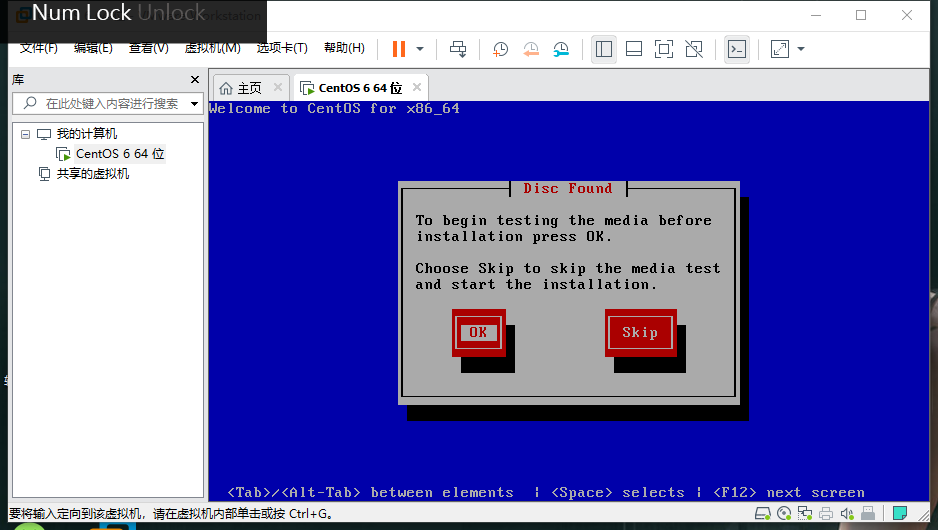Click the hard disk status bar icon
The image size is (938, 530).
click(762, 513)
